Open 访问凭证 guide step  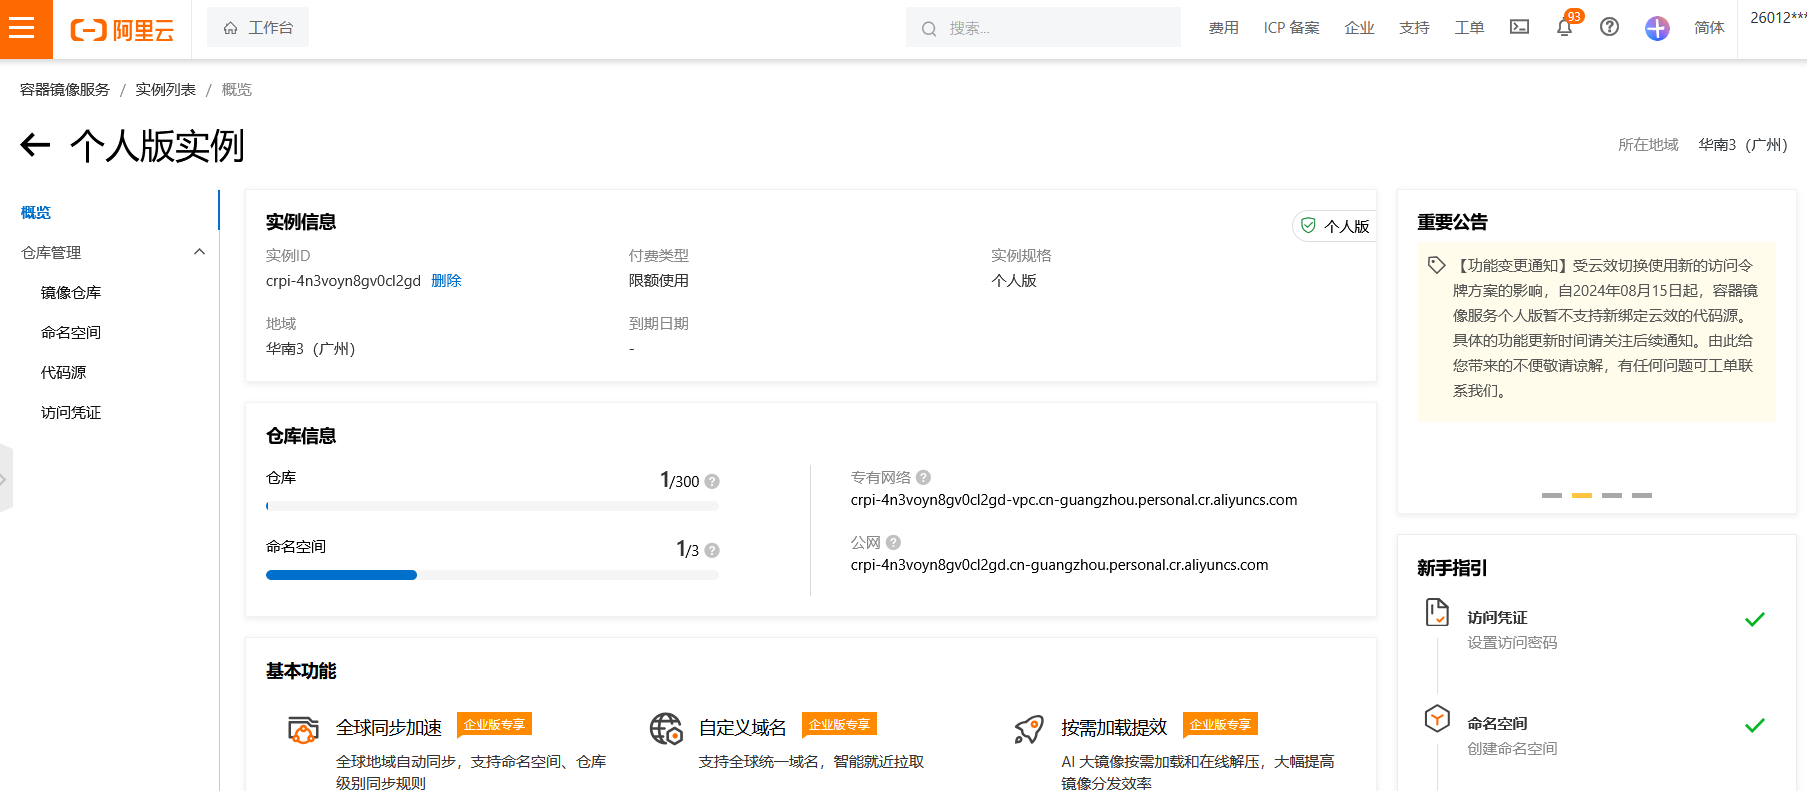(x=1497, y=618)
